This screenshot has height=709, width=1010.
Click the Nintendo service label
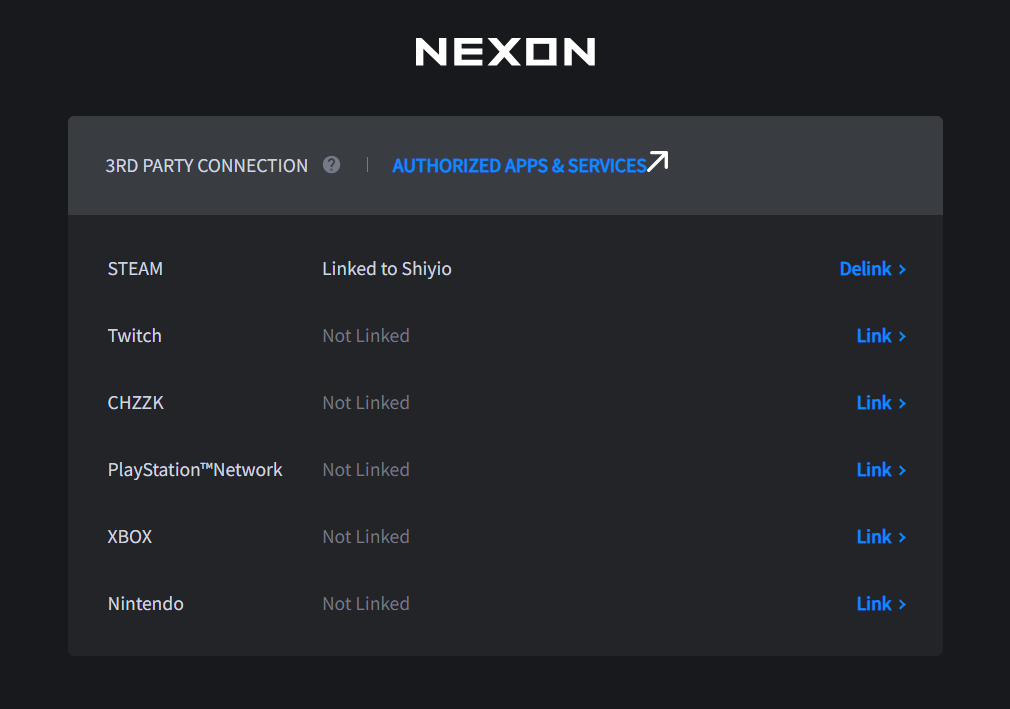click(x=146, y=604)
